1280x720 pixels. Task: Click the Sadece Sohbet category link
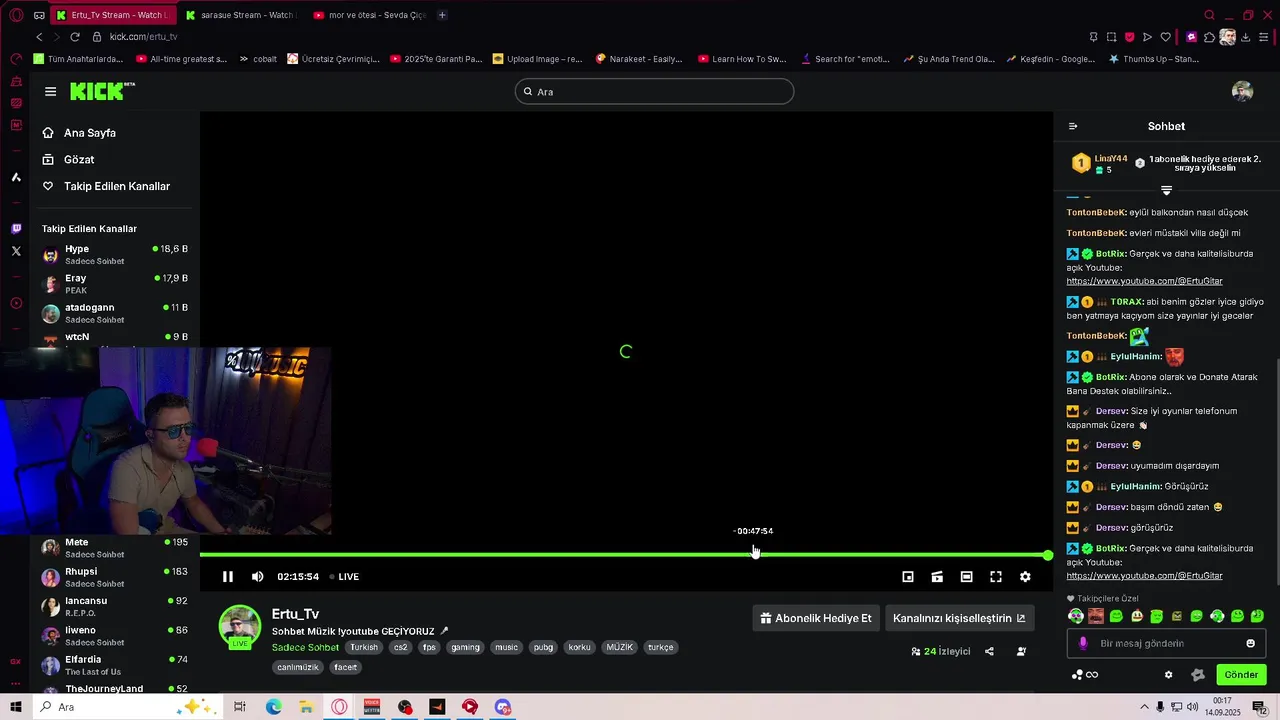point(305,647)
